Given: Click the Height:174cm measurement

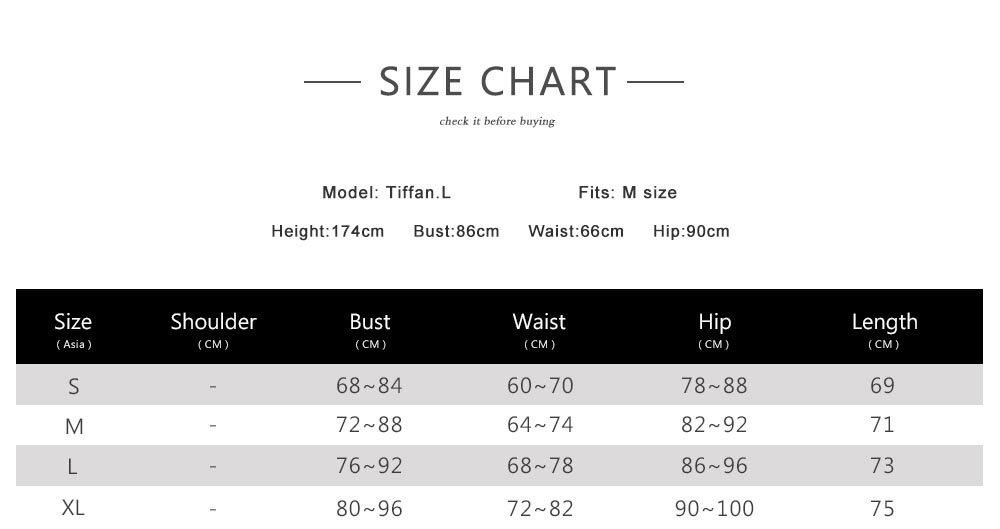Looking at the screenshot, I should click(x=327, y=231).
